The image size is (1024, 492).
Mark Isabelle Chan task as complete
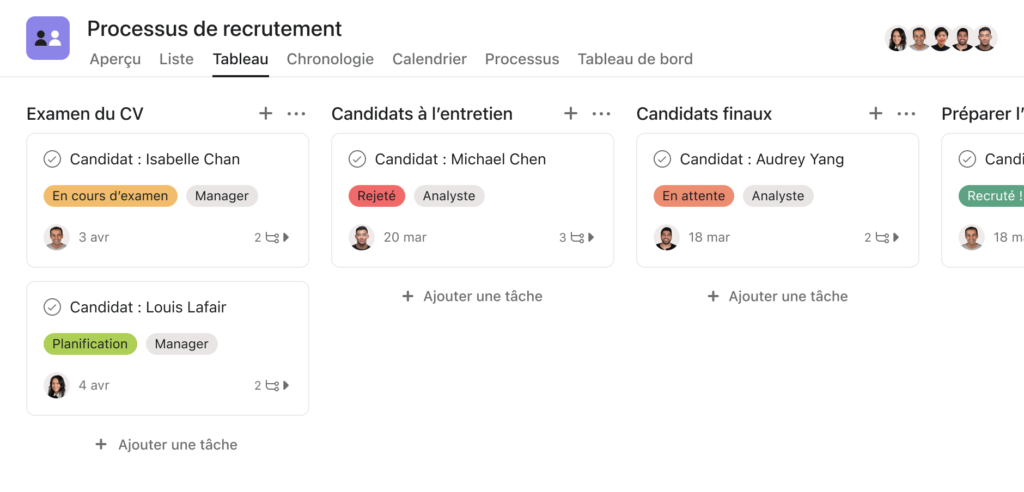(x=52, y=159)
